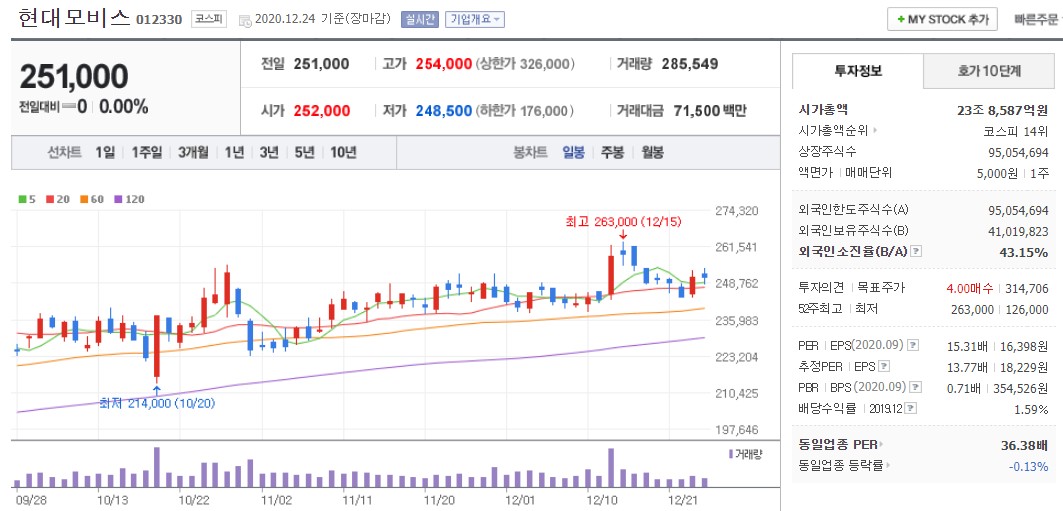
Task: Select the 1일 line chart period
Action: [105, 152]
